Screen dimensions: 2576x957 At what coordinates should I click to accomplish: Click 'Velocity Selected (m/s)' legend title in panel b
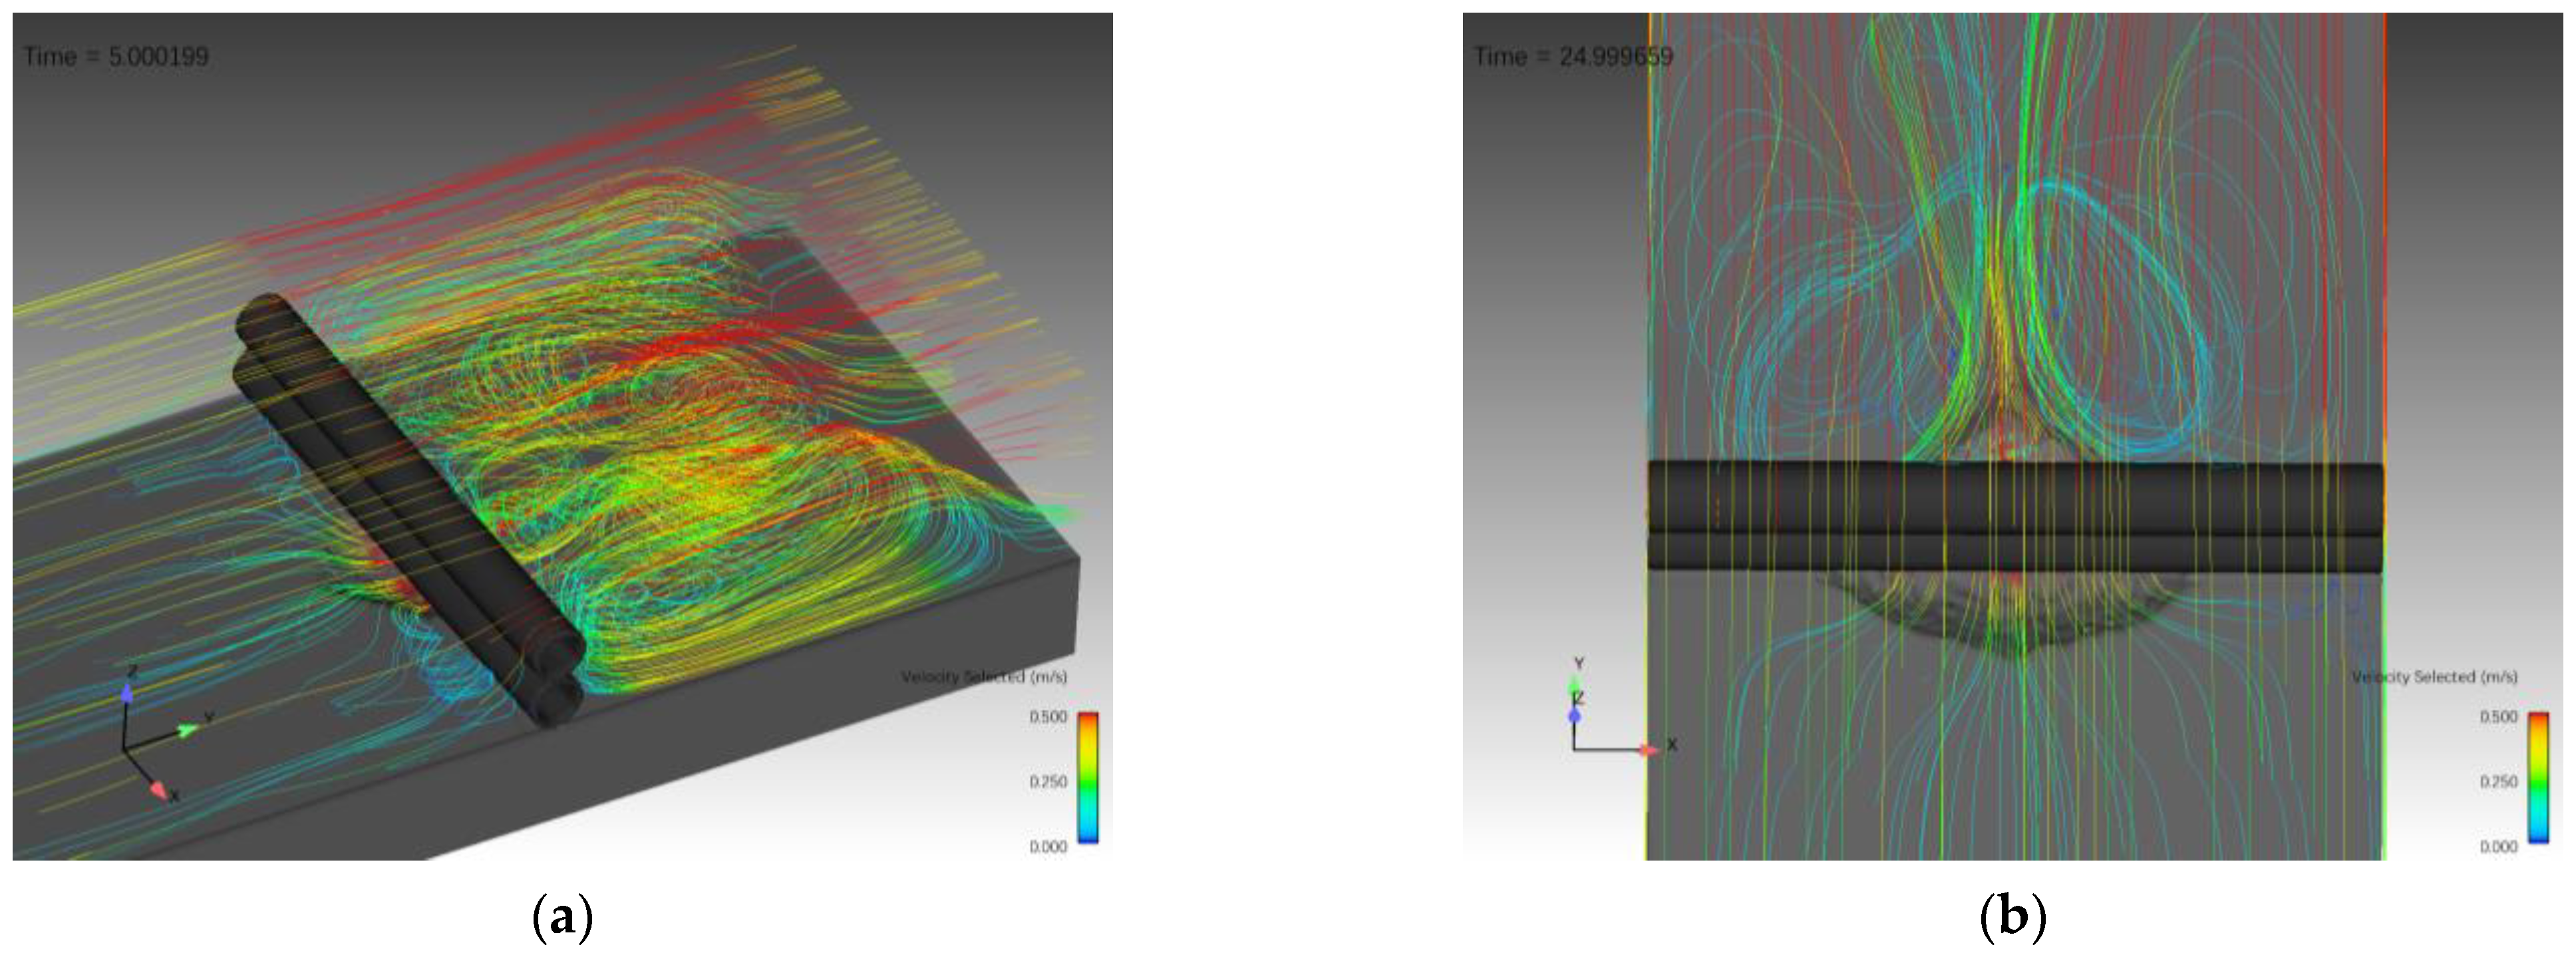click(2434, 677)
